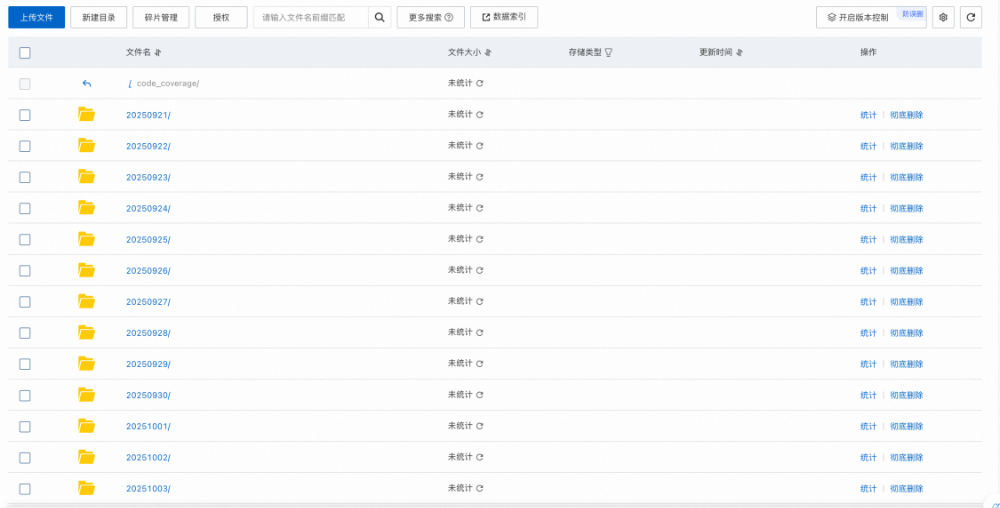
Task: Click 彻底删除 for folder 20250926/
Action: pos(906,271)
